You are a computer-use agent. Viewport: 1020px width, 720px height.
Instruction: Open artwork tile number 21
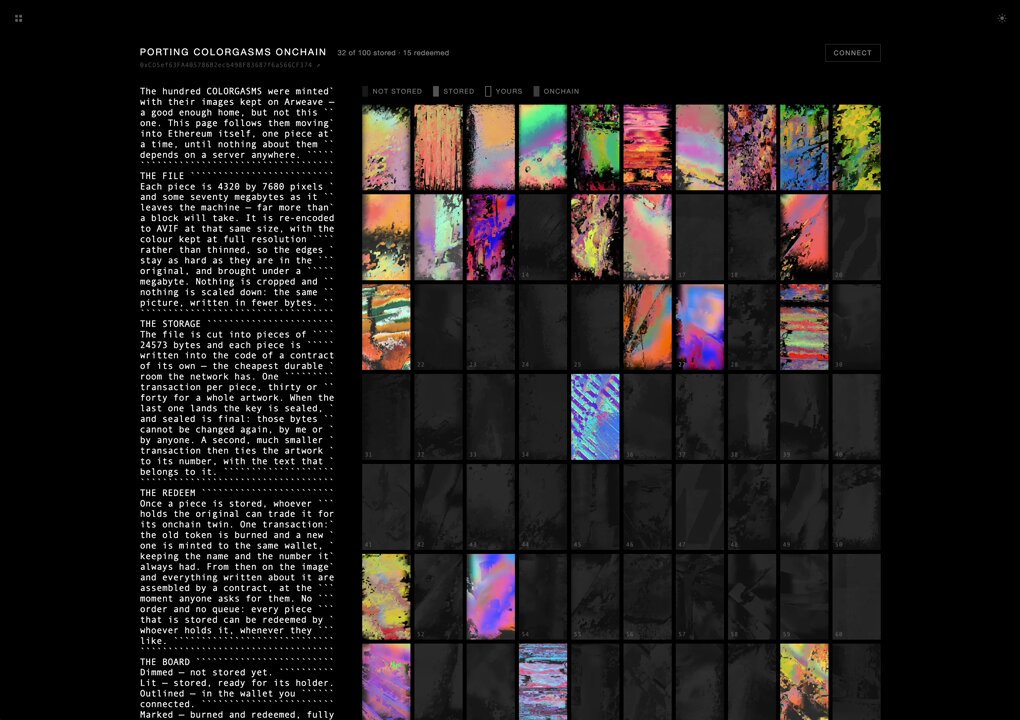386,327
